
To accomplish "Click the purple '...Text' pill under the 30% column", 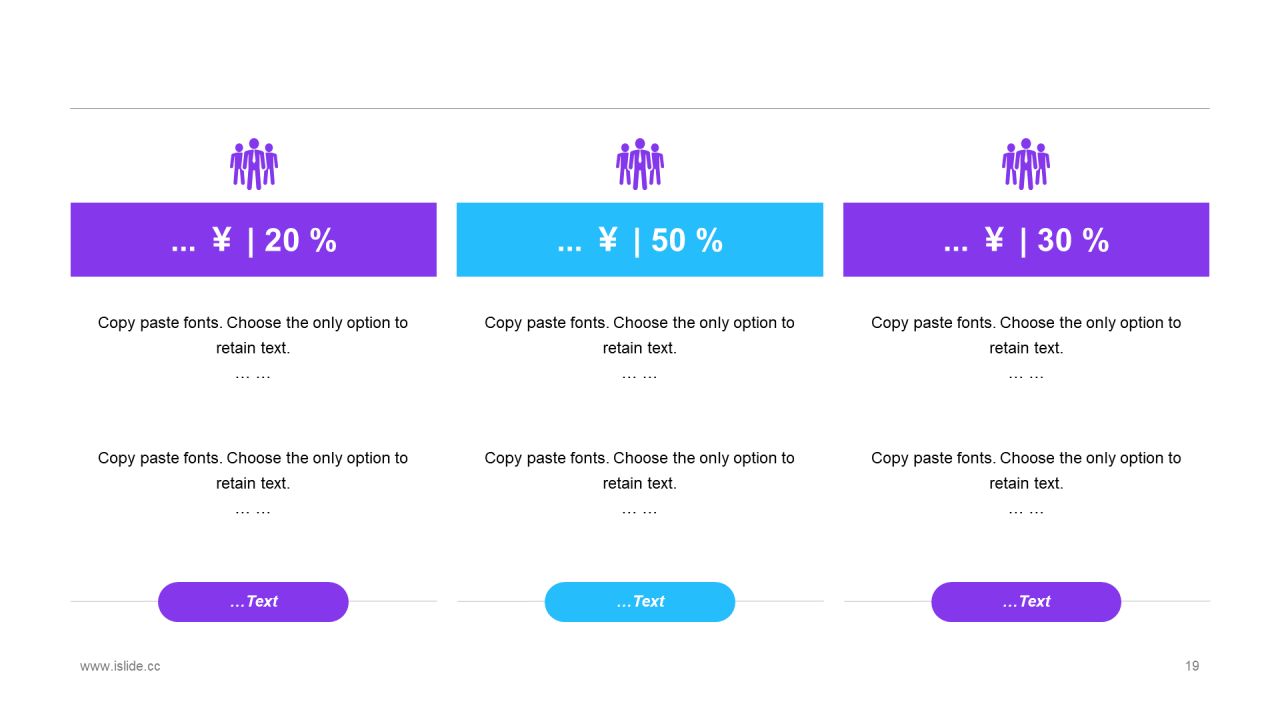I will point(1026,602).
